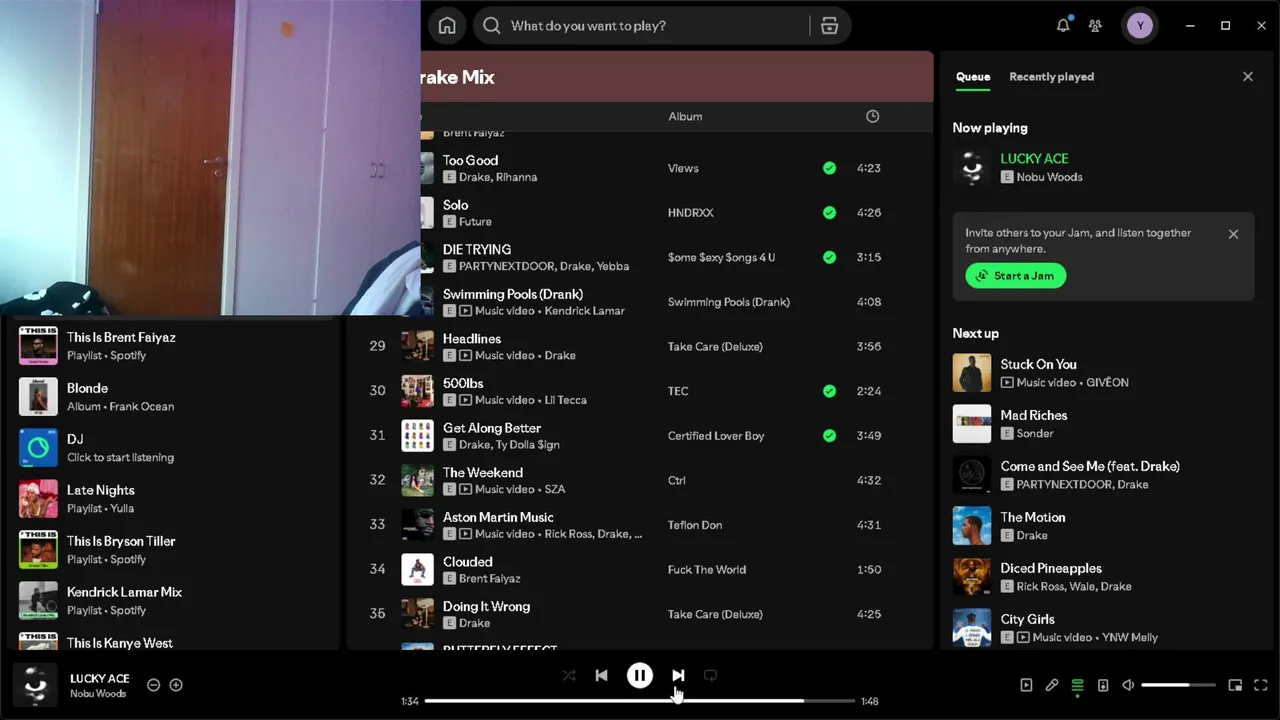Select City Girls in the queue

click(x=1103, y=628)
